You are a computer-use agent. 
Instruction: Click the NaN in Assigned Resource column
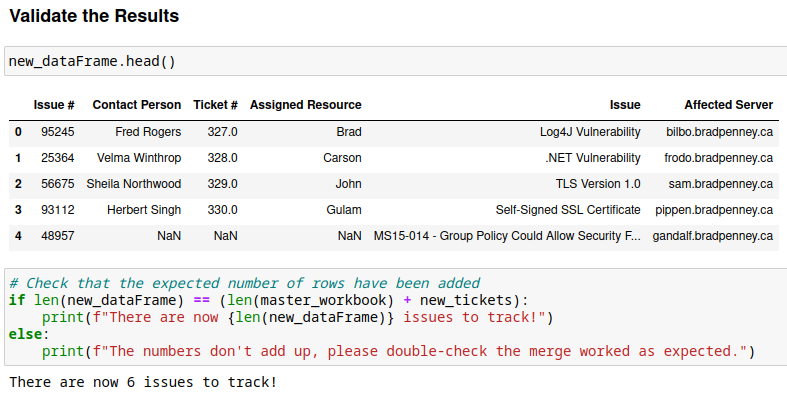(x=350, y=236)
